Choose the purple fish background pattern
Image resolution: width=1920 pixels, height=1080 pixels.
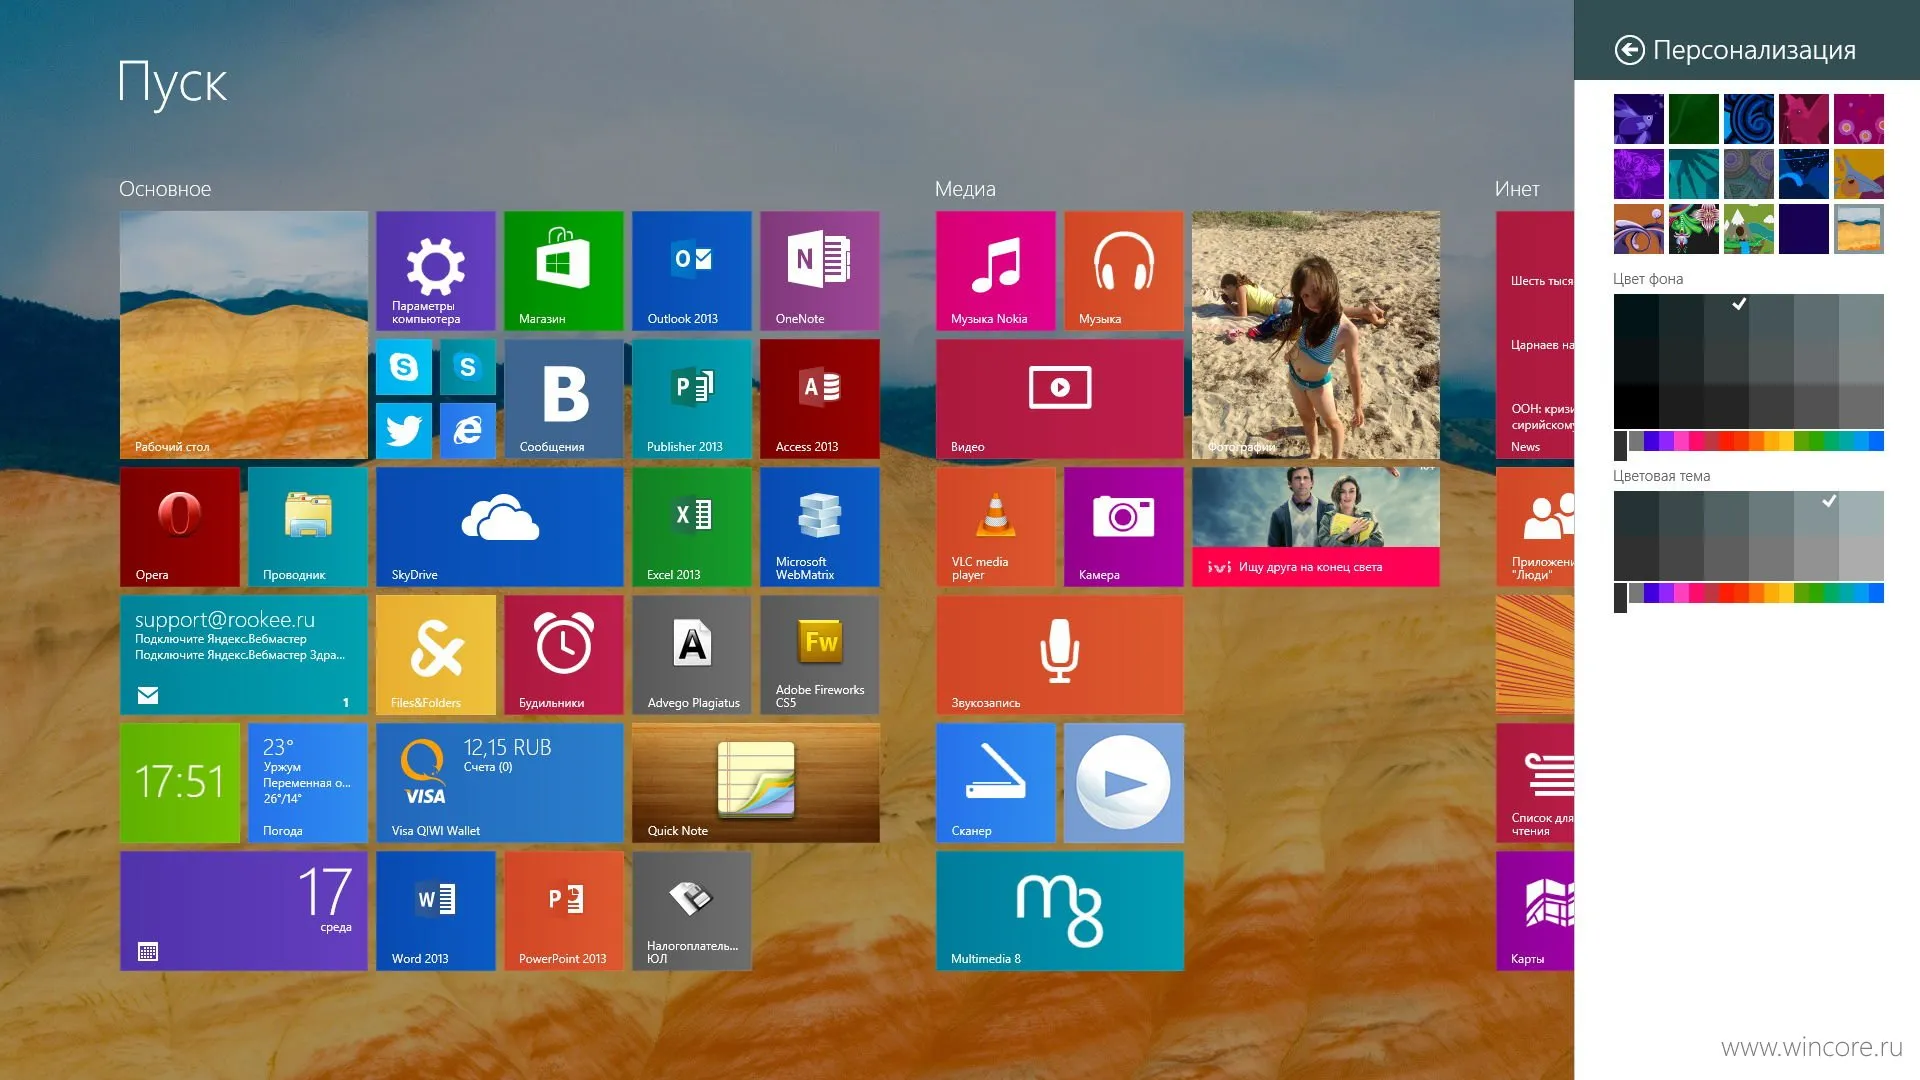point(1638,119)
